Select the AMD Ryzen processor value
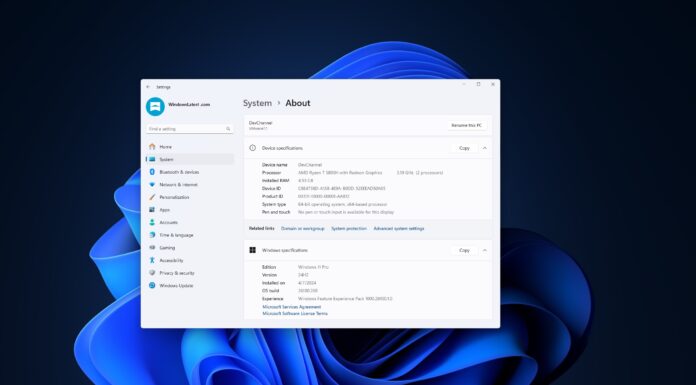 pos(340,173)
